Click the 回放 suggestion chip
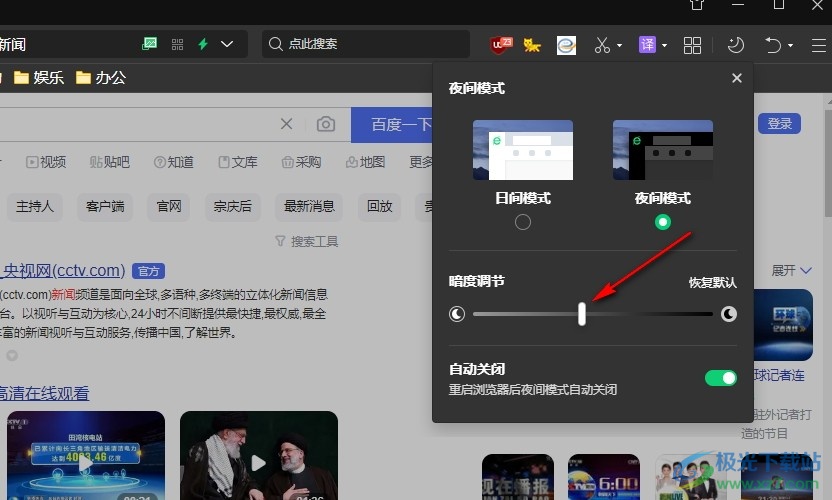 coord(379,206)
